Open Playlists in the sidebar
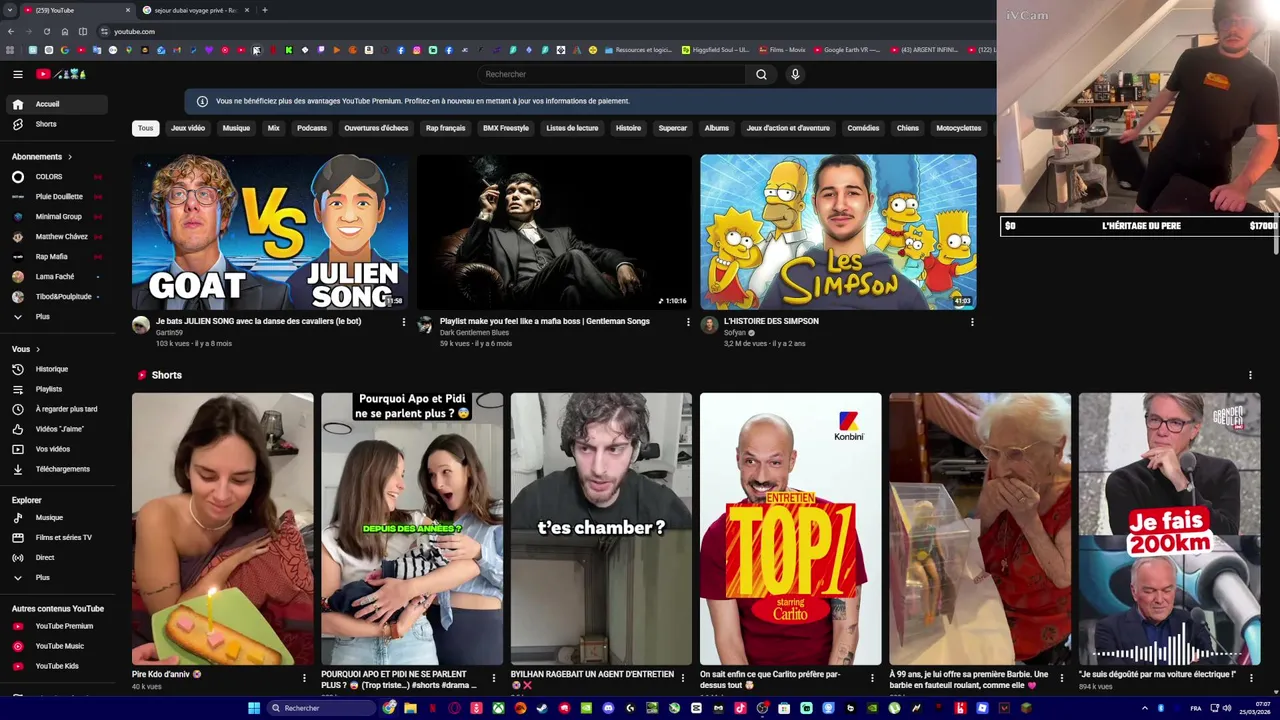This screenshot has height=720, width=1280. (x=58, y=389)
